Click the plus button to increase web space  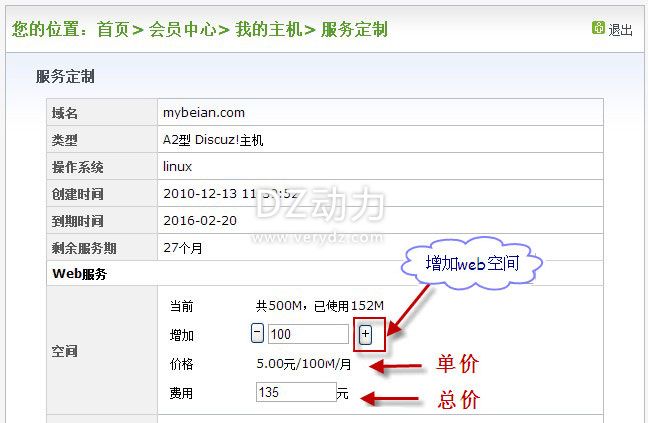(x=365, y=335)
